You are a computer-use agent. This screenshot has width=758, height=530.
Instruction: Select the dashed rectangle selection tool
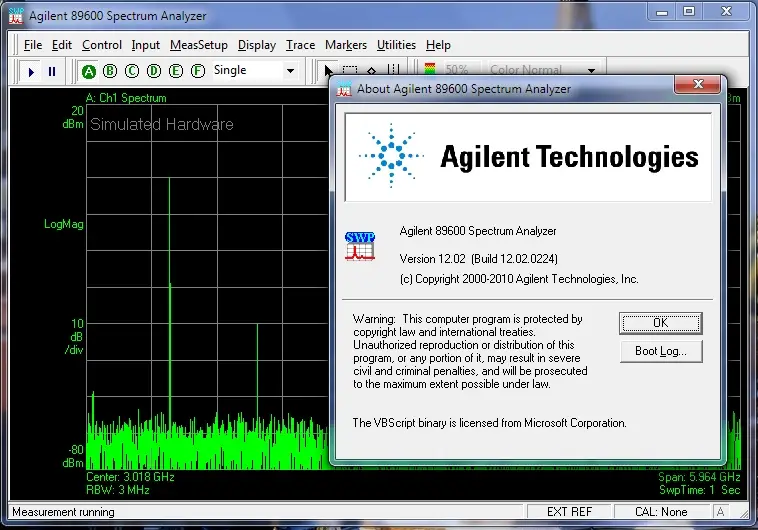coord(350,70)
